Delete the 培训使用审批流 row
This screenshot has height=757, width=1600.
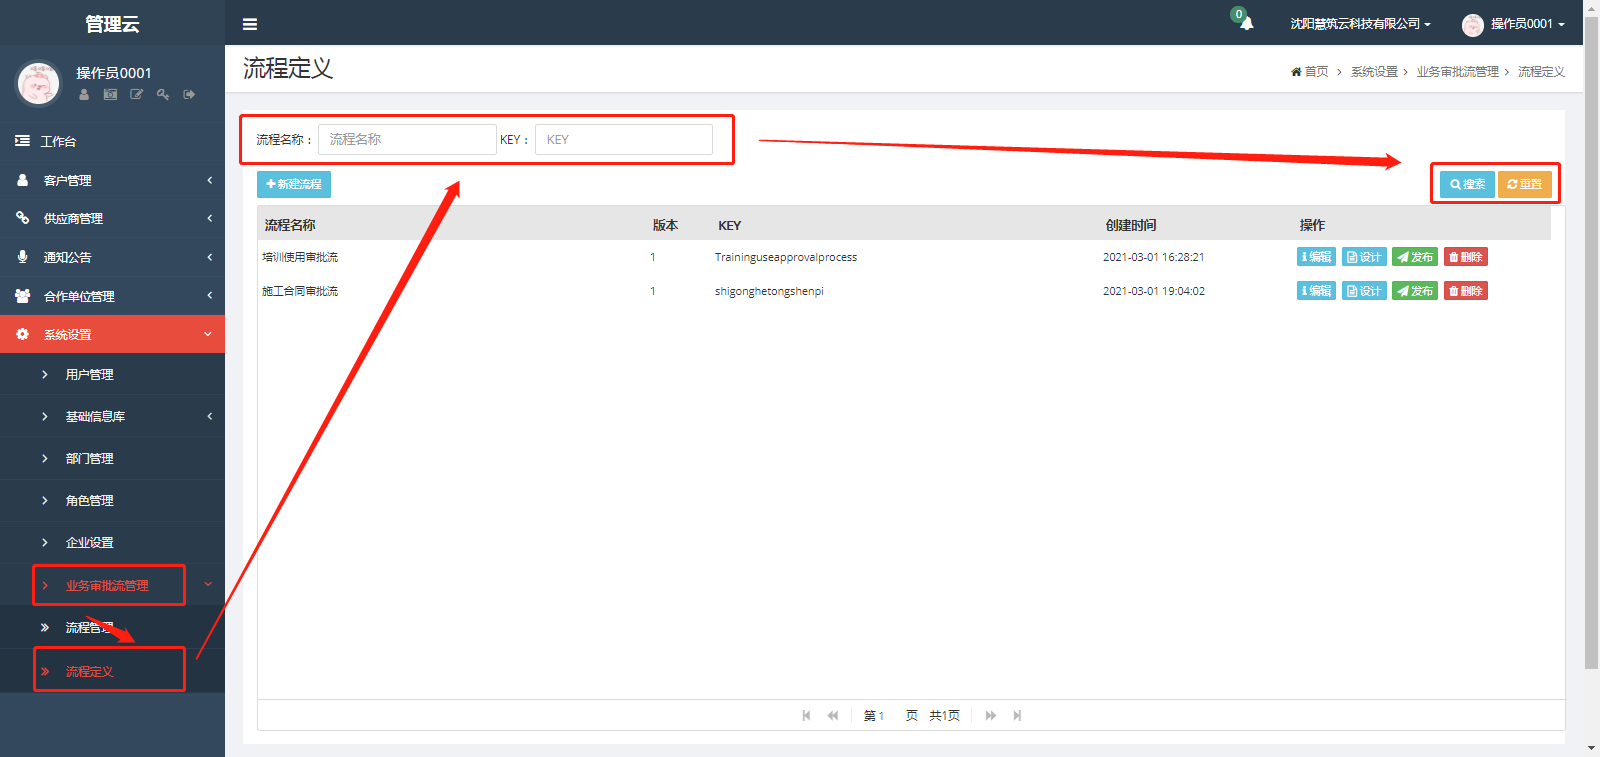point(1466,257)
